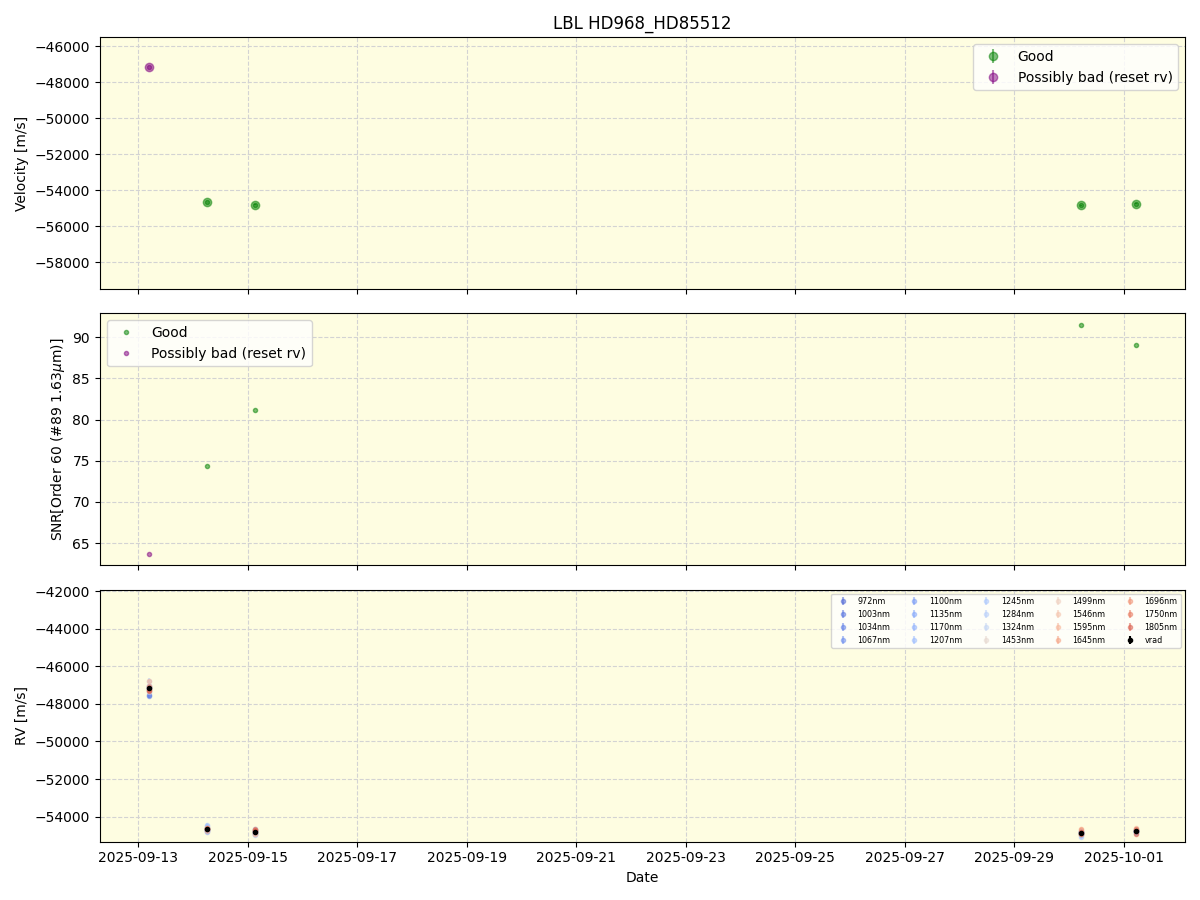
Task: Click the 972nm marker in the bottom legend
Action: click(843, 601)
